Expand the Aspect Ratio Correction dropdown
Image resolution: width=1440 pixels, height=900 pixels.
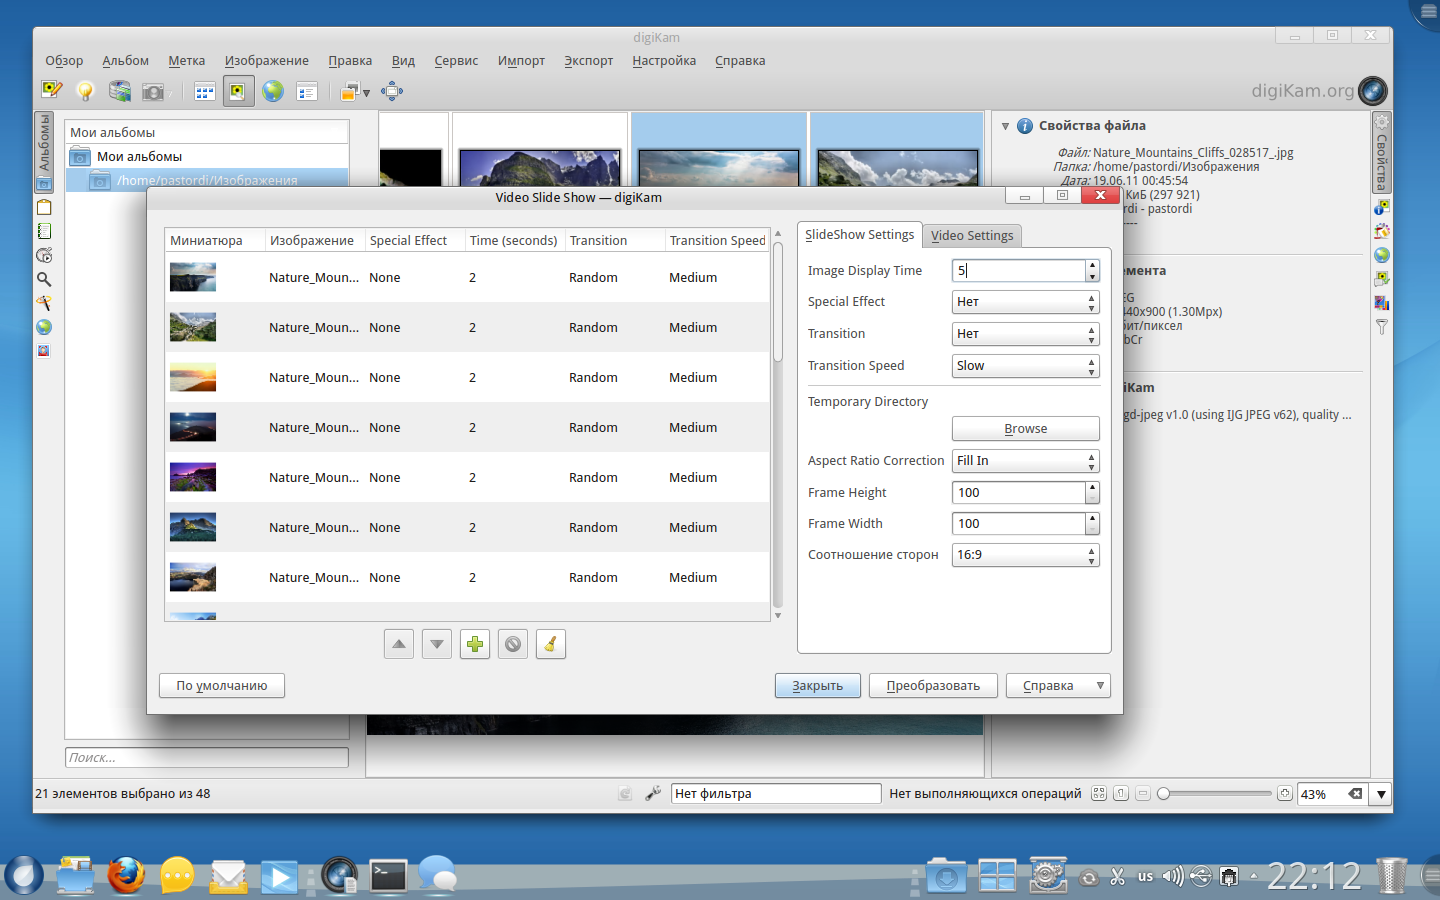[x=1025, y=461]
